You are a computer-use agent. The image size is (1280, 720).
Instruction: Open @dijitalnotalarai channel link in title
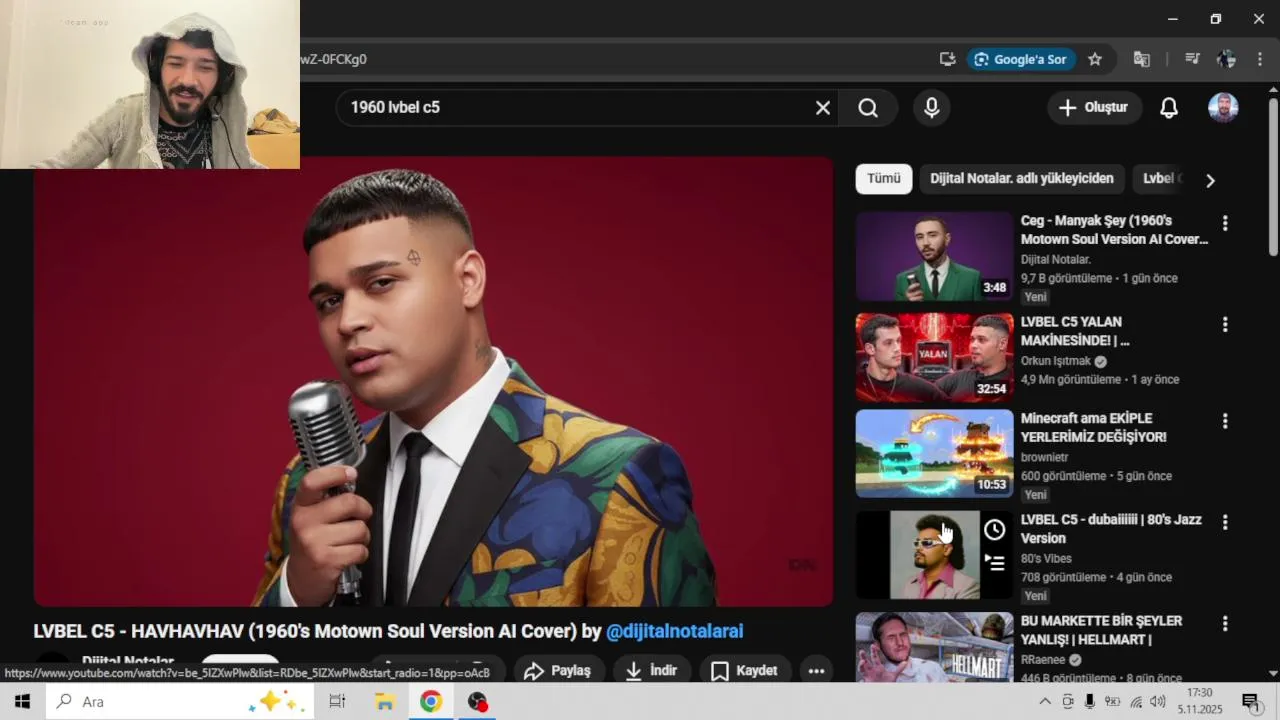pos(674,631)
